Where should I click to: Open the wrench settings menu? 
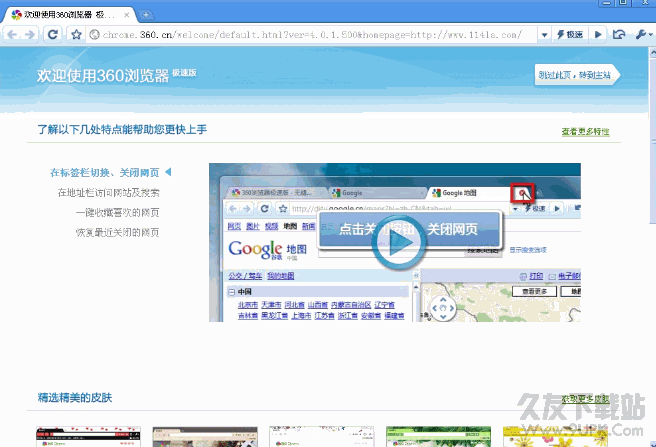pos(643,35)
